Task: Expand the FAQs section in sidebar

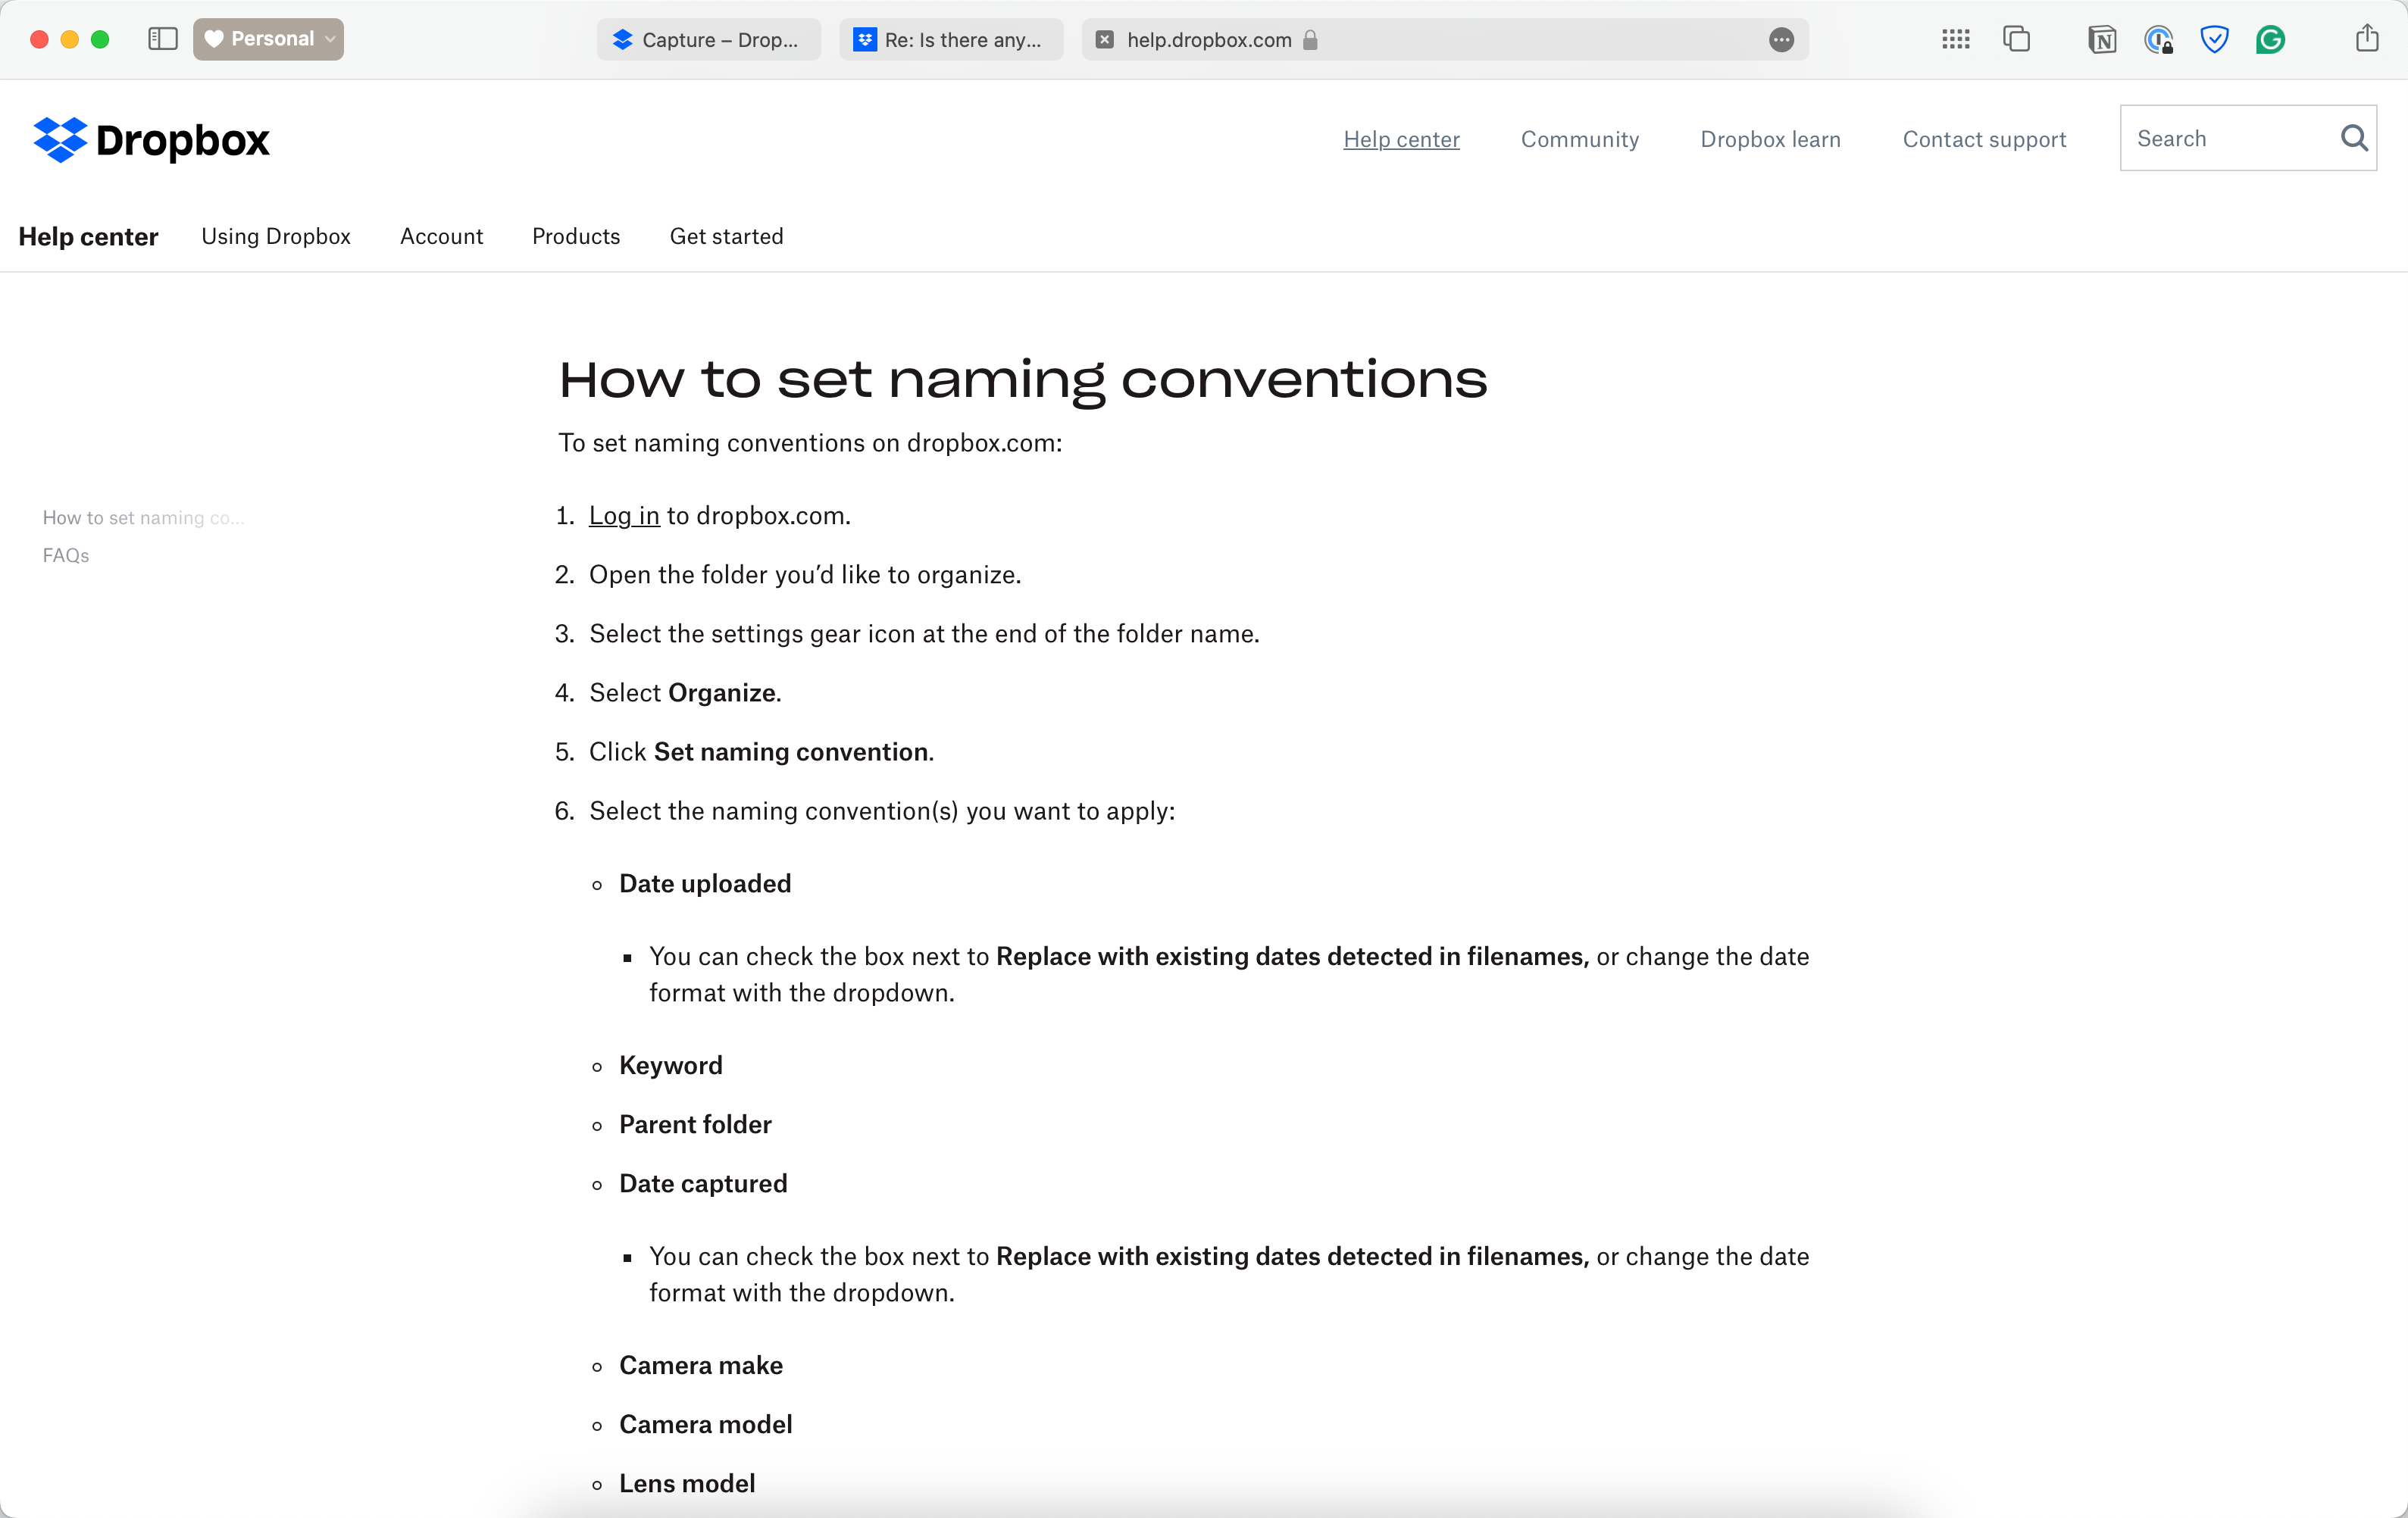Action: click(x=64, y=556)
